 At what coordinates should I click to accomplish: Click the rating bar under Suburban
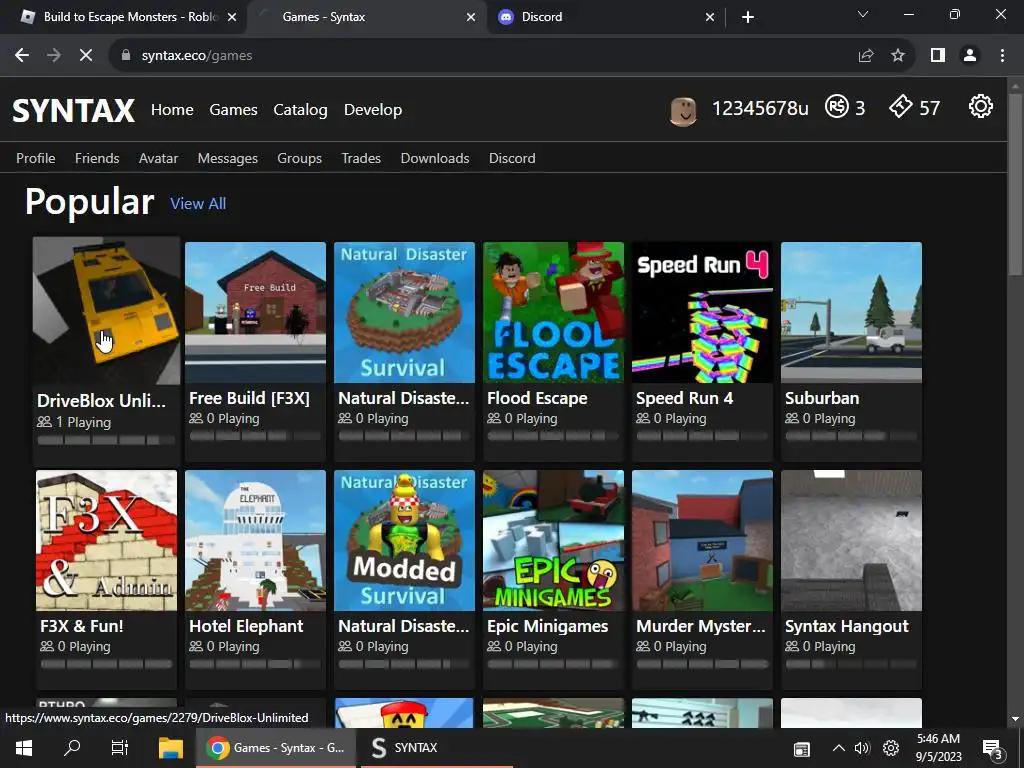point(851,436)
